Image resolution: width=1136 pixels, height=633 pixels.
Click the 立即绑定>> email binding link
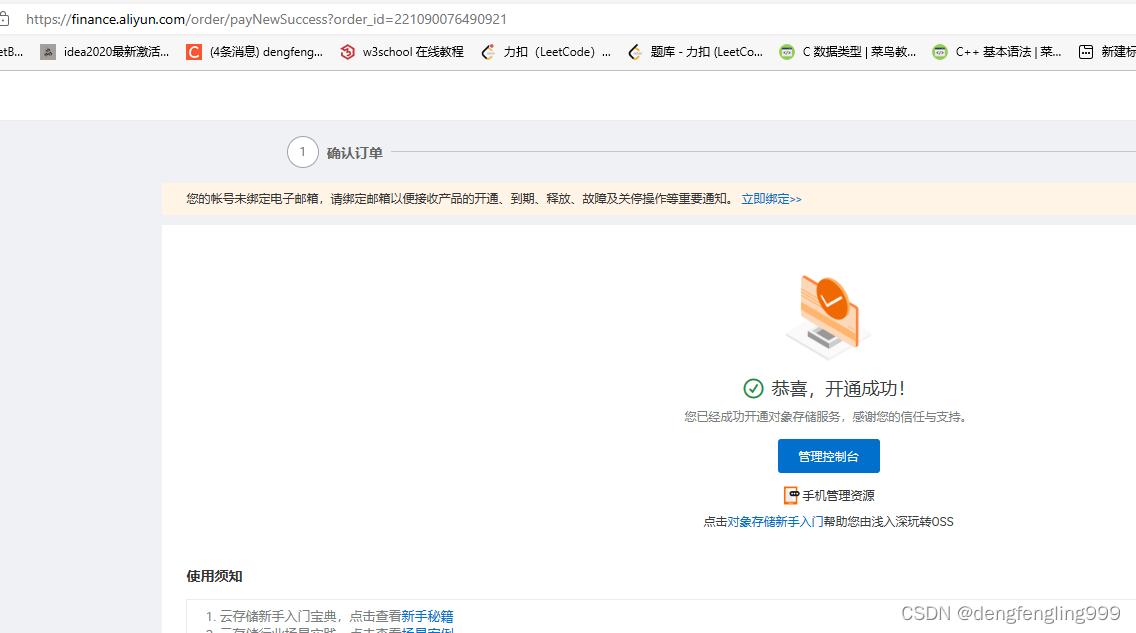point(771,198)
